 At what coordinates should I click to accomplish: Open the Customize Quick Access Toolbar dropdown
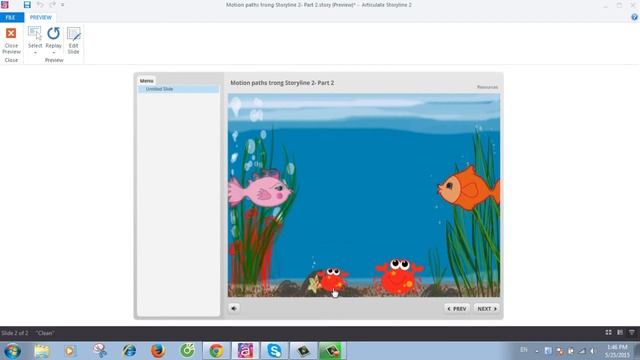pyautogui.click(x=62, y=5)
